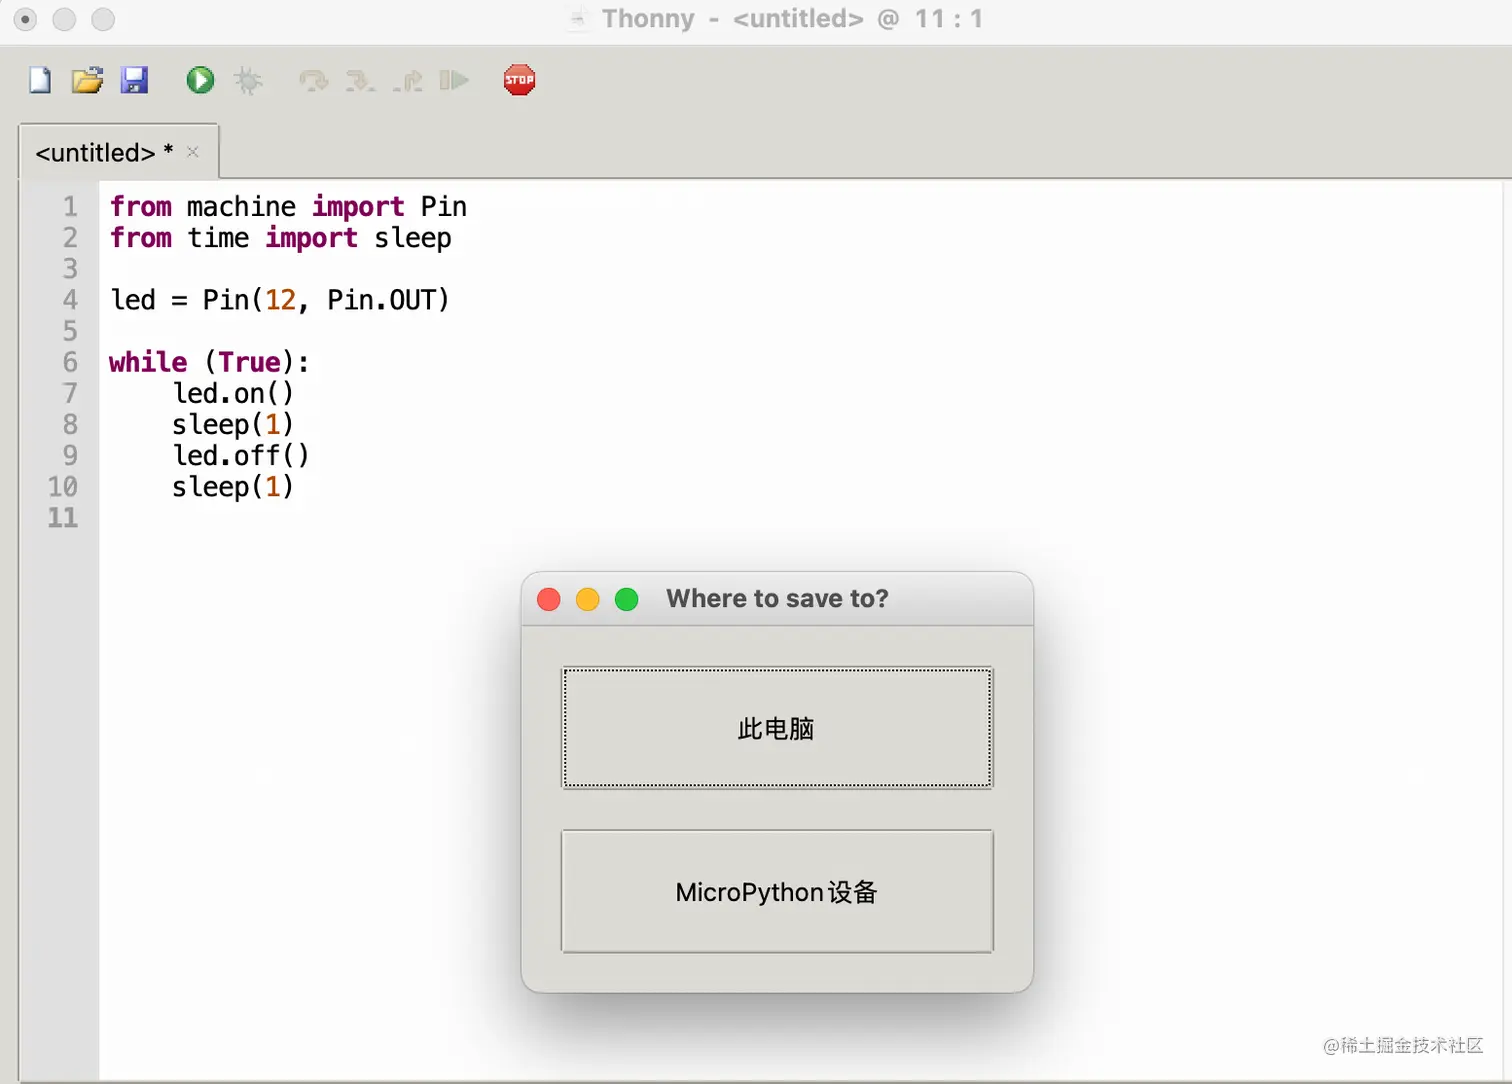Image resolution: width=1512 pixels, height=1084 pixels.
Task: Save file with the floppy disk icon
Action: (x=134, y=80)
